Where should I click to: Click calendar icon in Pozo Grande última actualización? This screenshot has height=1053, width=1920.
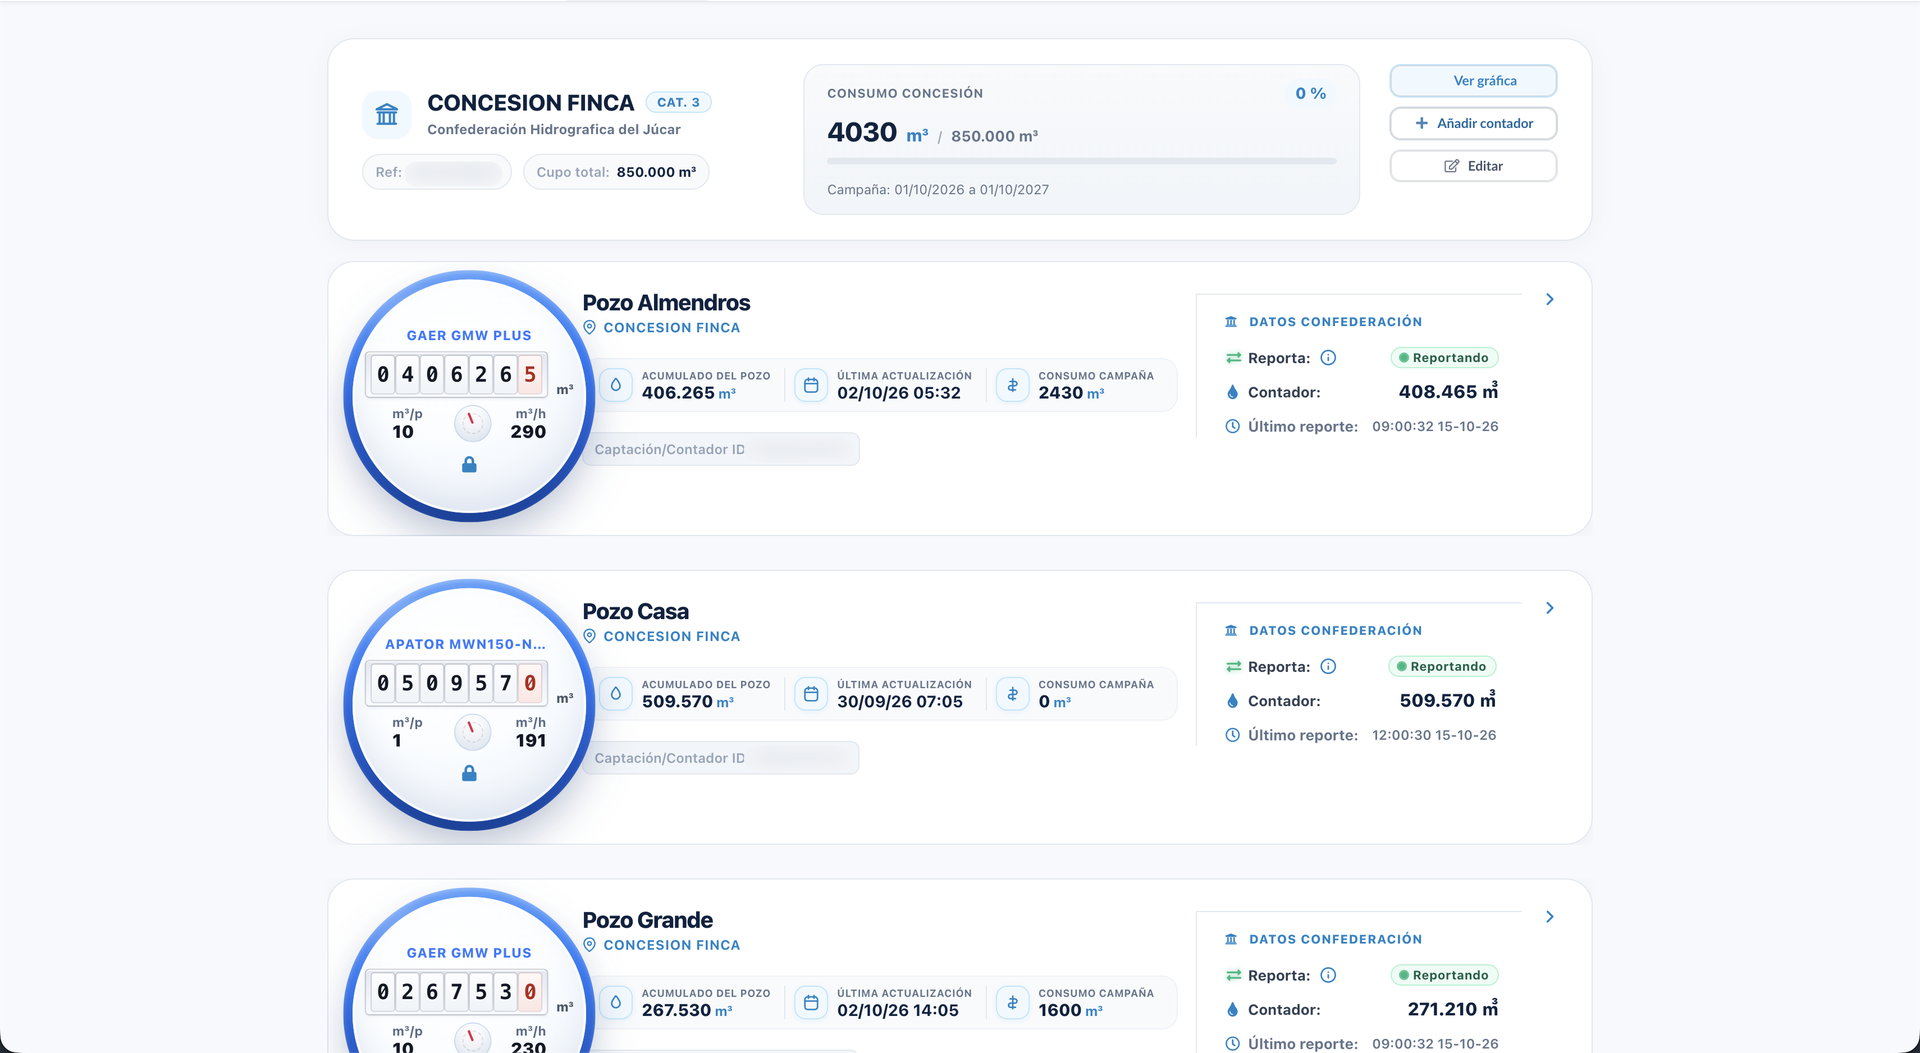click(811, 1003)
